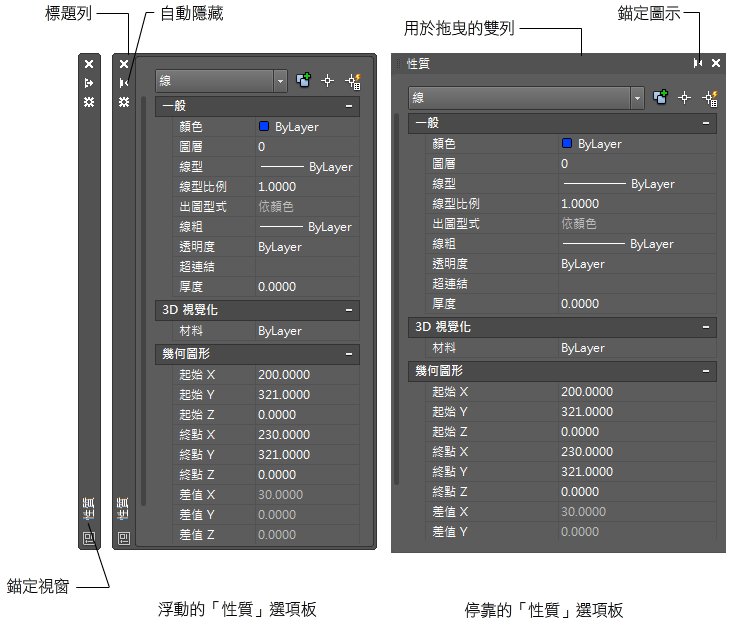Open properties gear menu on collapsed strip
This screenshot has height=625, width=735.
point(89,102)
